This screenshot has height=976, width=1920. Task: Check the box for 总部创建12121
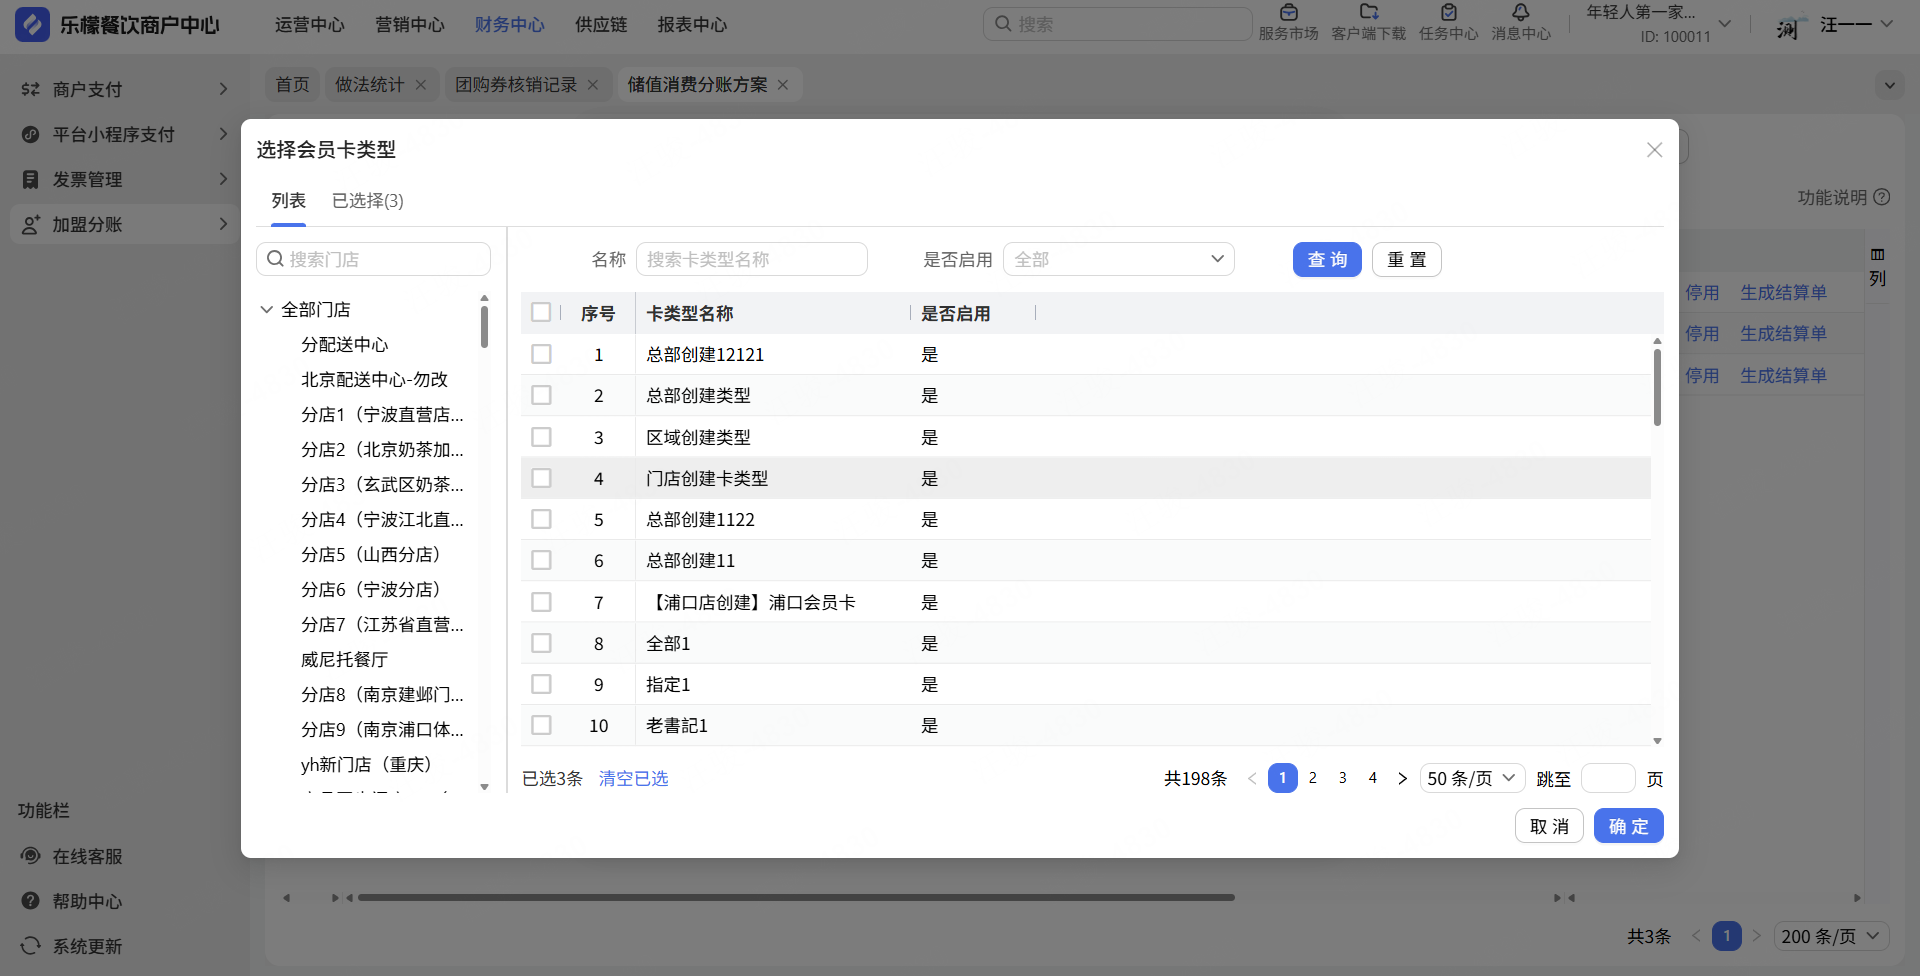541,354
